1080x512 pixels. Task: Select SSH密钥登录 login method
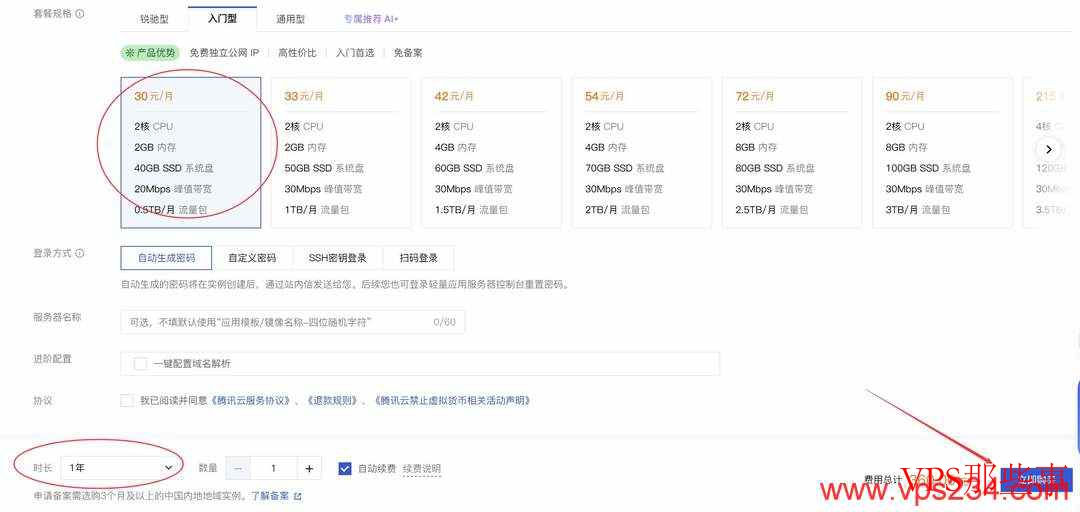pos(338,258)
